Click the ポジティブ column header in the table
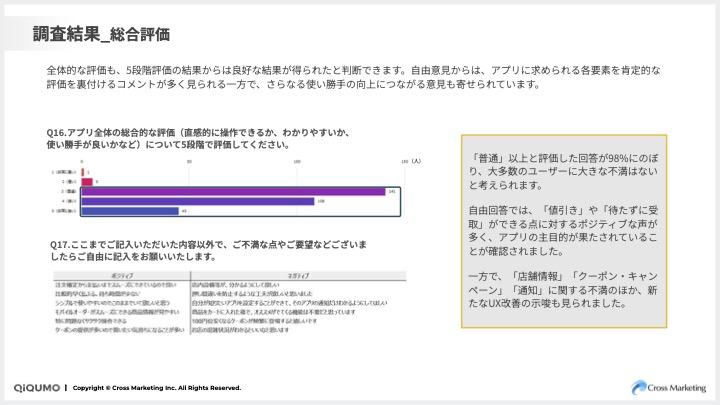Viewport: 720px width, 405px height. click(x=122, y=276)
